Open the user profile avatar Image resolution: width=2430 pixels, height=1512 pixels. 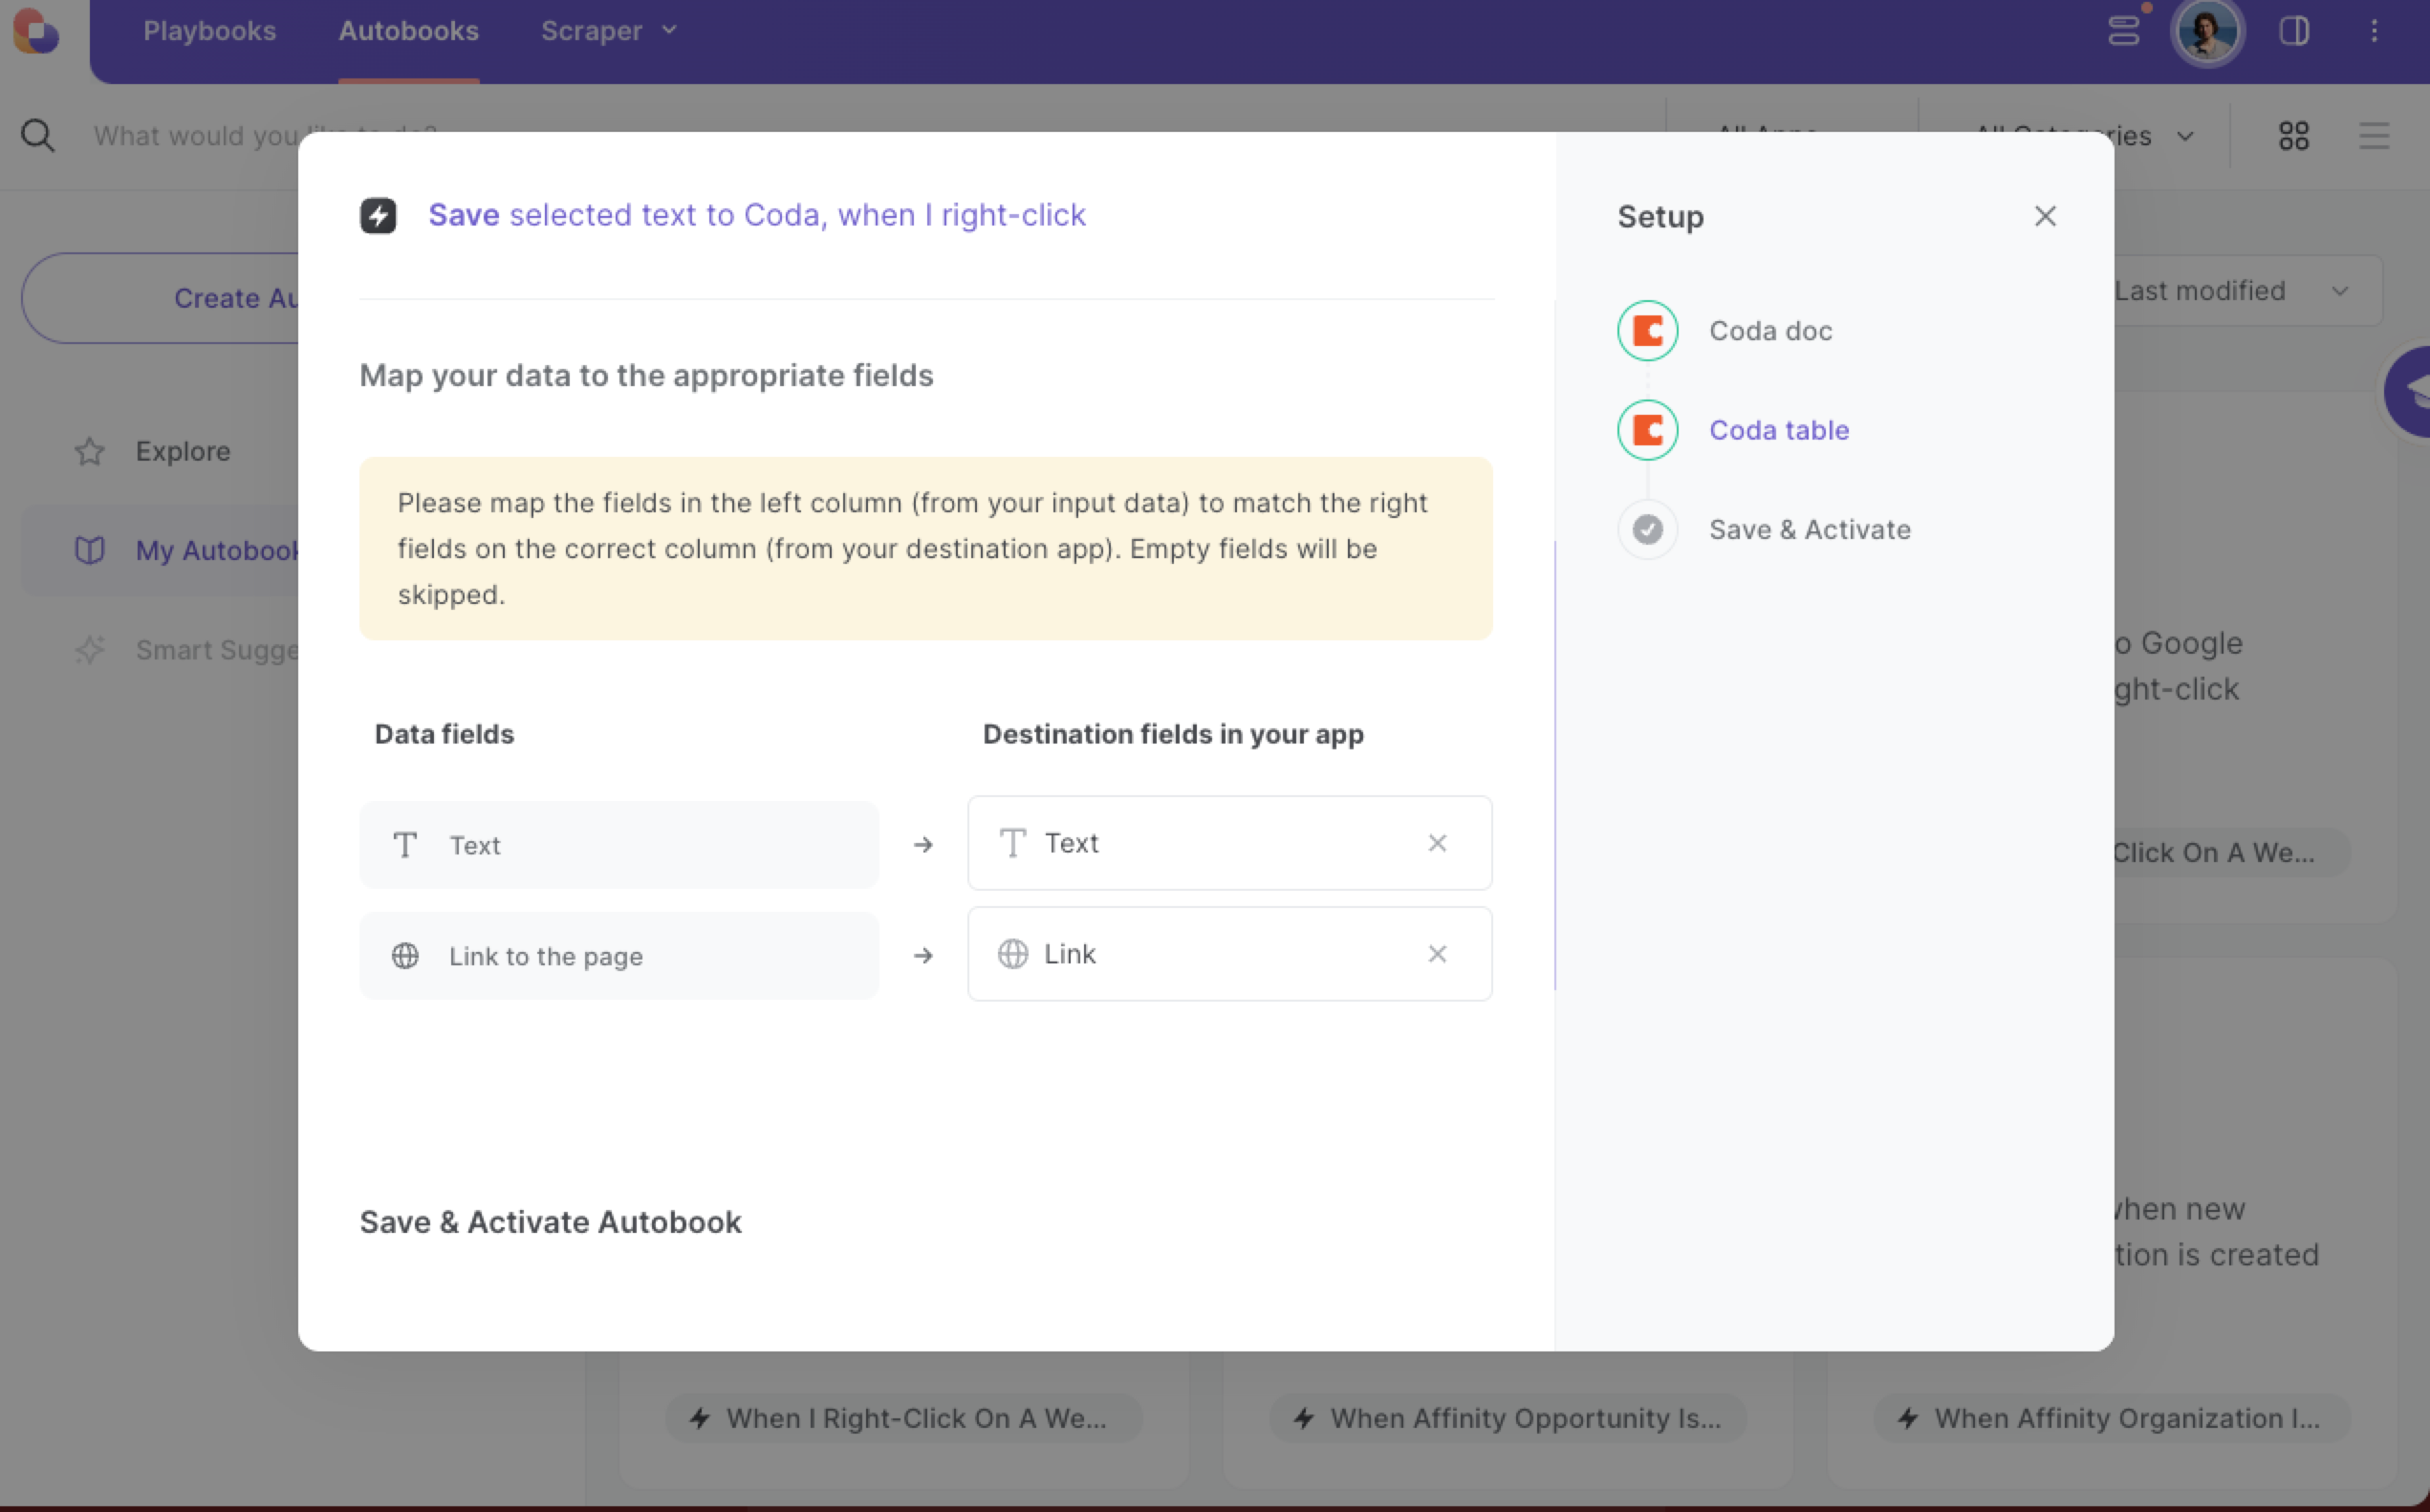(2207, 31)
